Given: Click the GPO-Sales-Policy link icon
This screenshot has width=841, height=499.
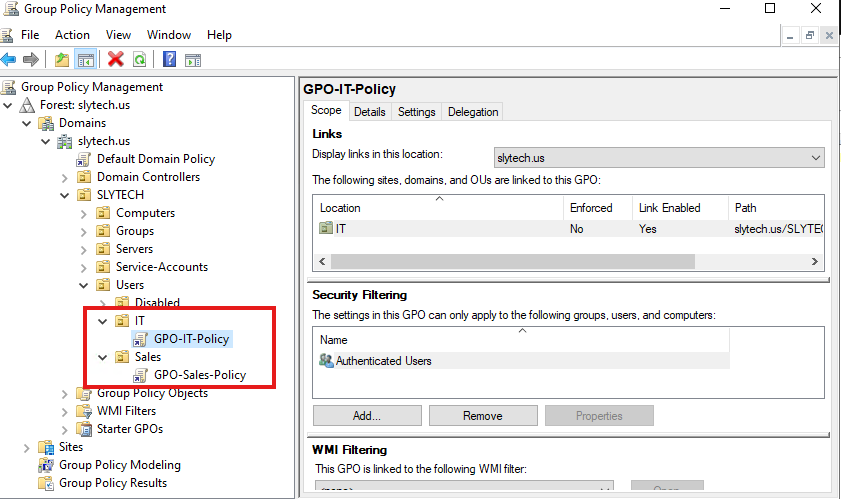Looking at the screenshot, I should click(x=141, y=375).
